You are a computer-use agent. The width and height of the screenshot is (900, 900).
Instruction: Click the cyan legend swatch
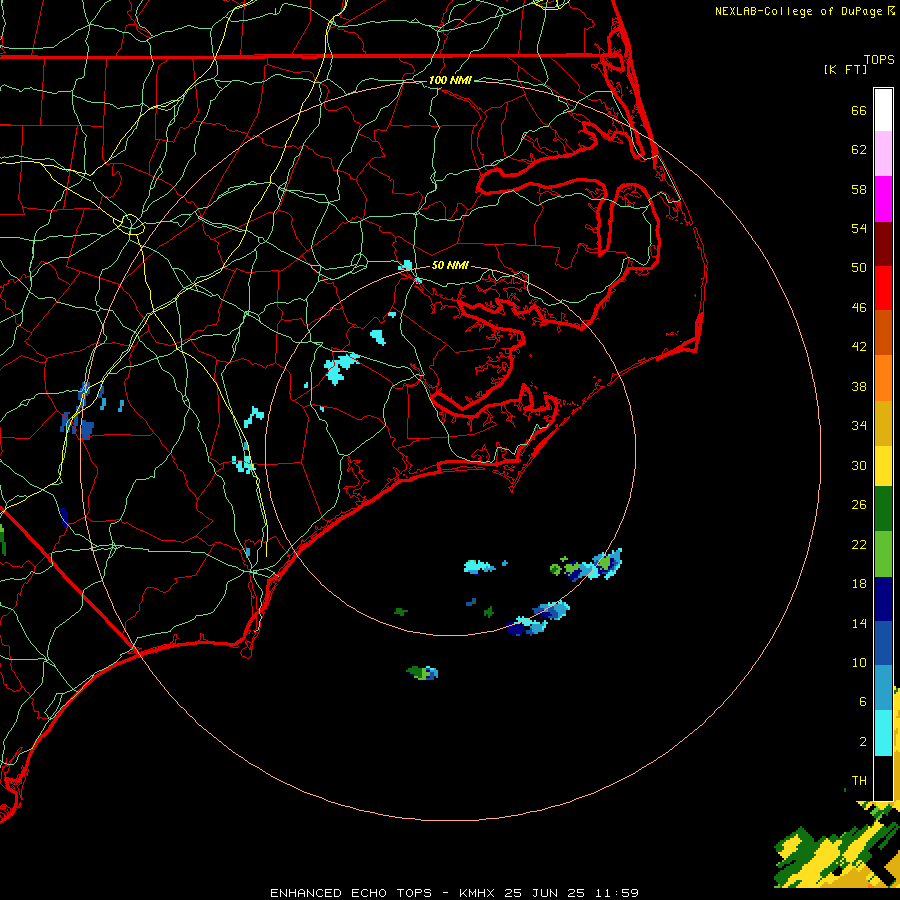point(883,733)
